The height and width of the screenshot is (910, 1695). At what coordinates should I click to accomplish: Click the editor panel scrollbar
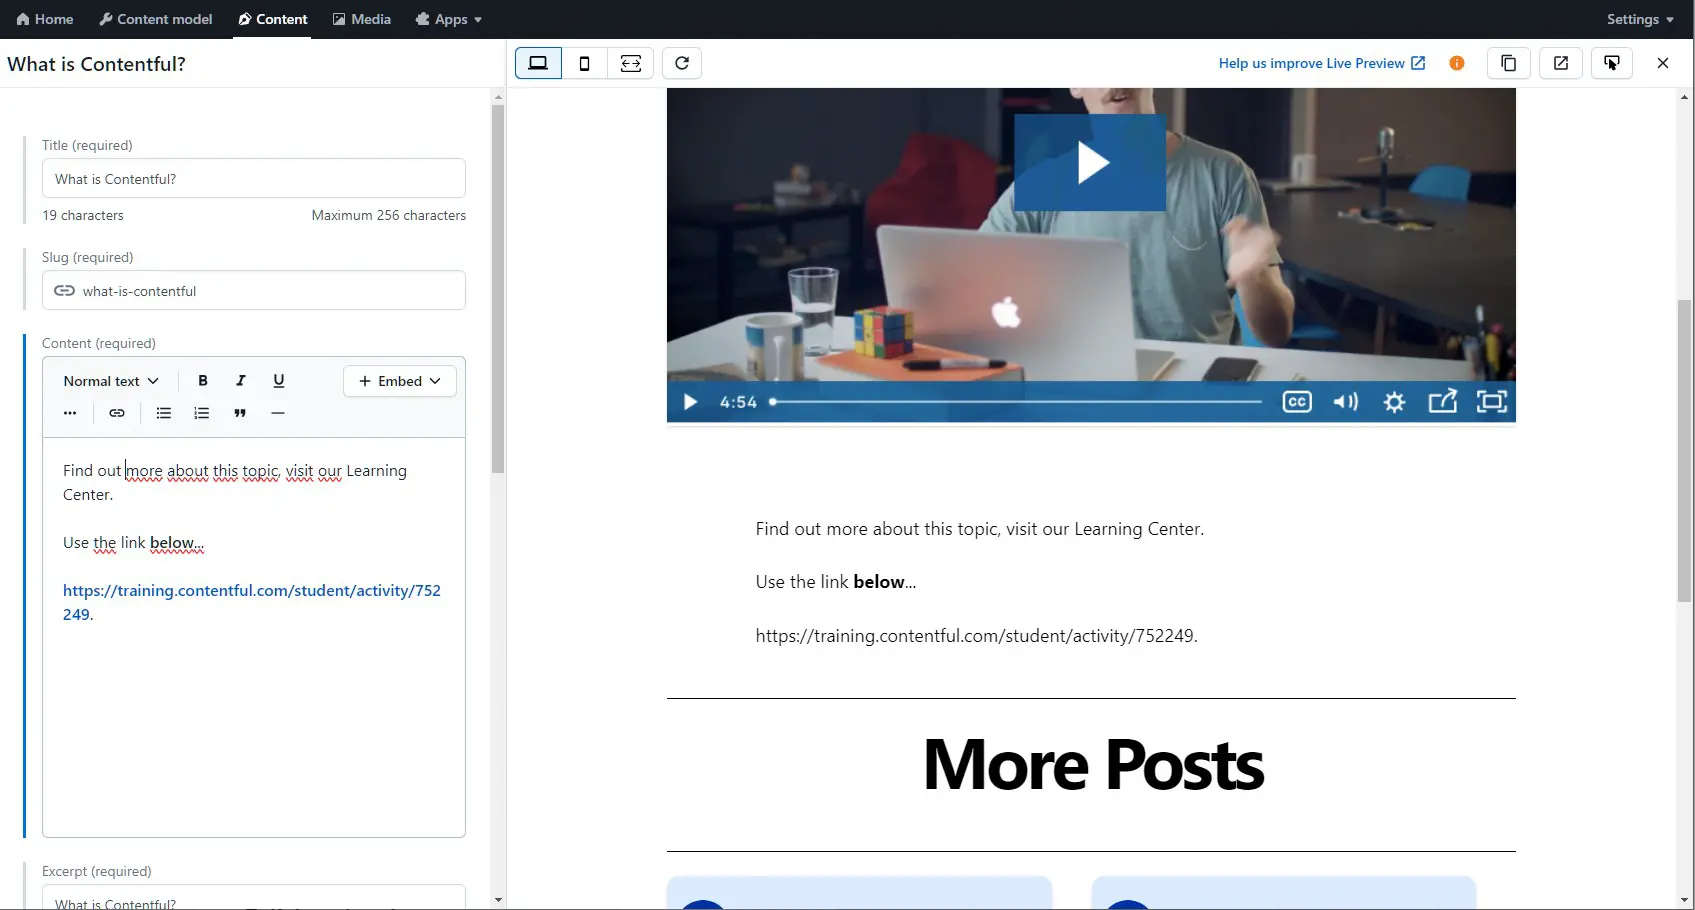[x=498, y=289]
